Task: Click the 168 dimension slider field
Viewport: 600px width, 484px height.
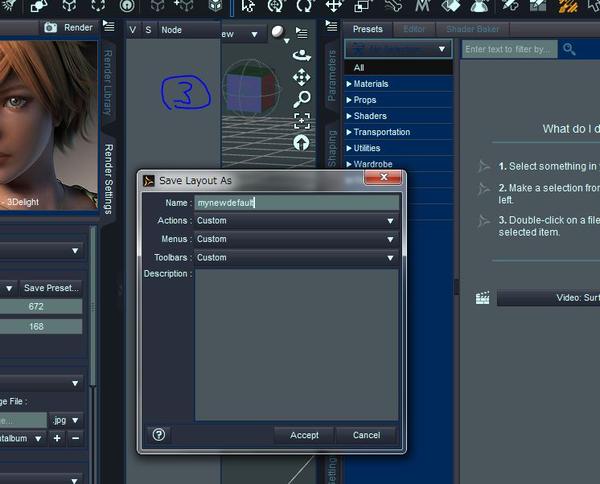Action: [41, 327]
